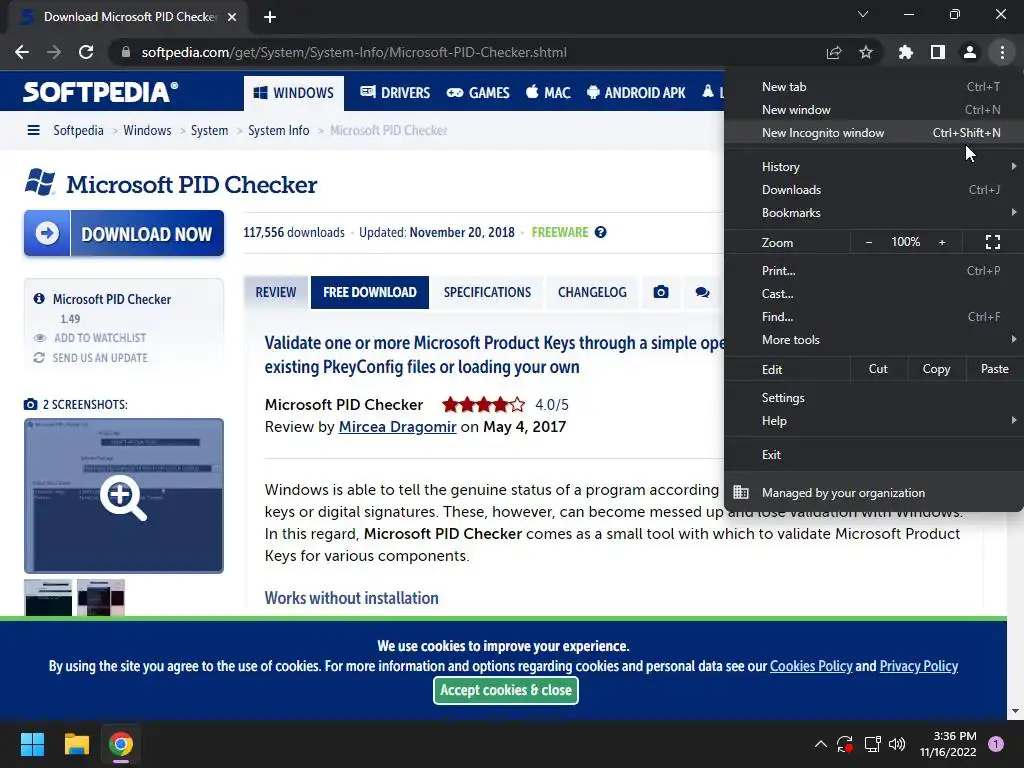
Task: Open Cookies Policy link
Action: tap(811, 666)
